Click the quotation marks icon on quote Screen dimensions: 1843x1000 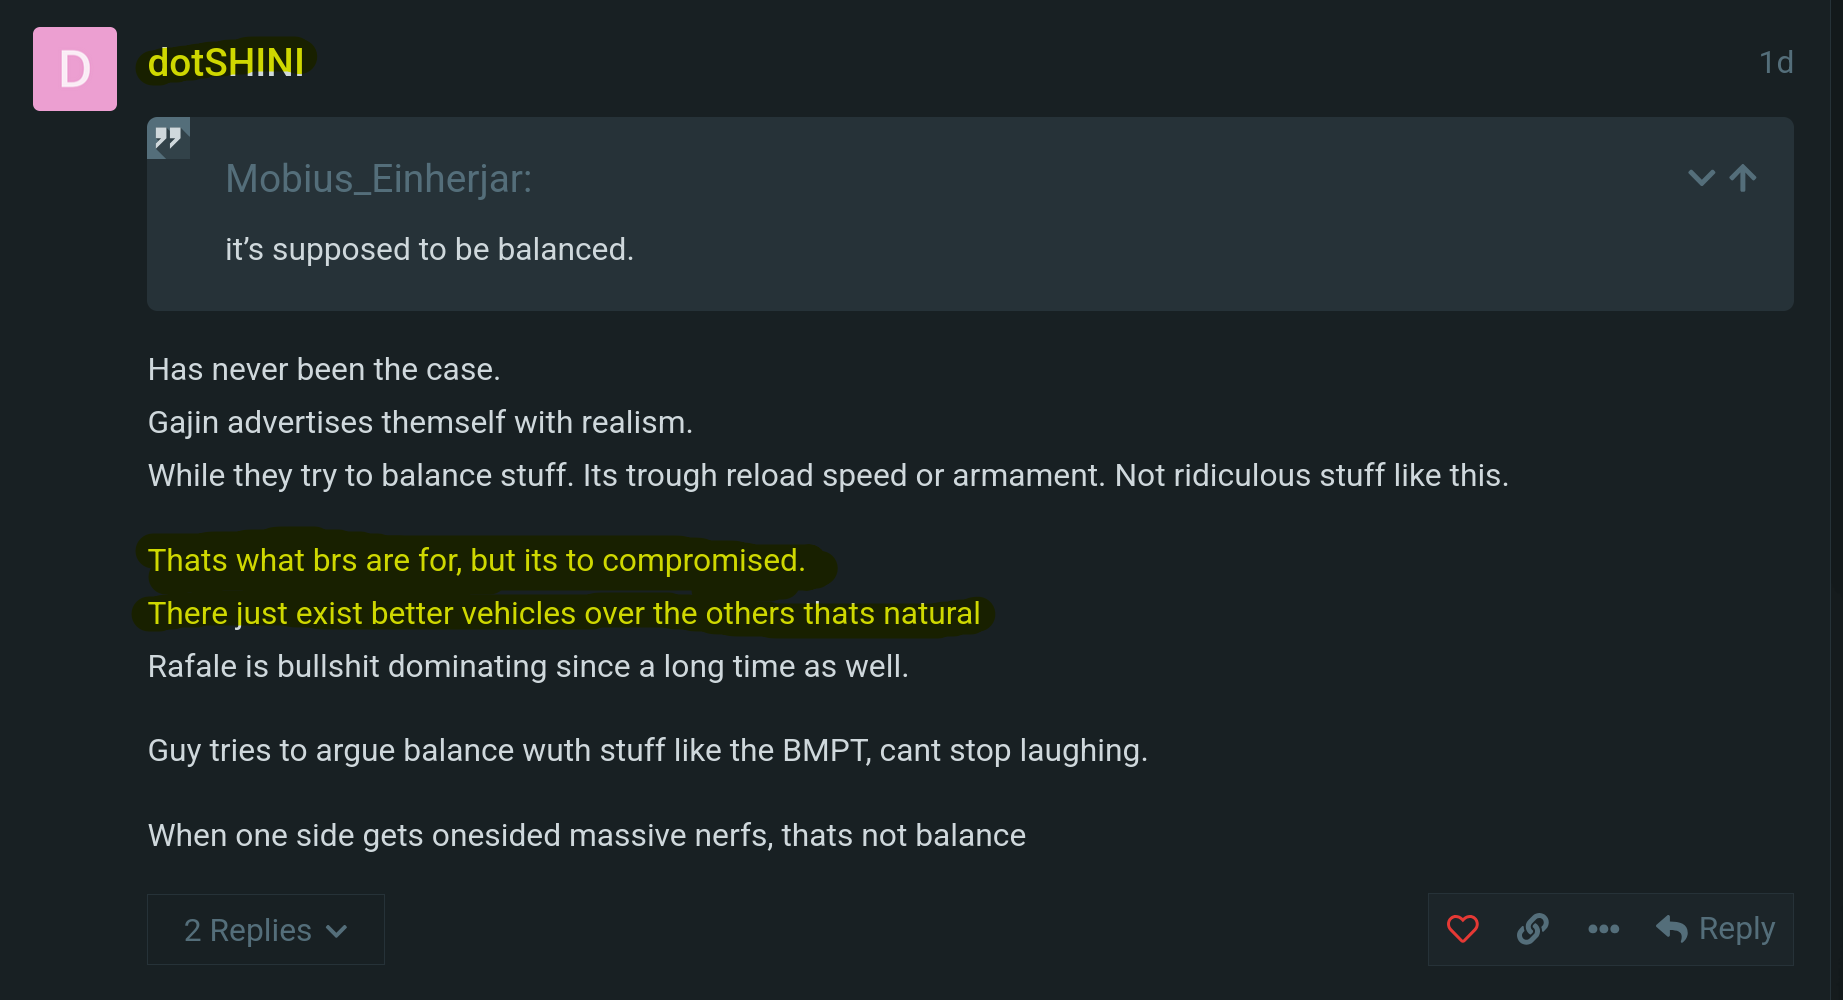[168, 138]
